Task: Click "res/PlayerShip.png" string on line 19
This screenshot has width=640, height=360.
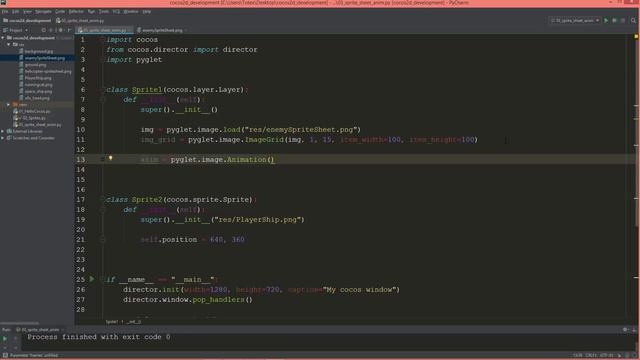Action: [x=258, y=220]
